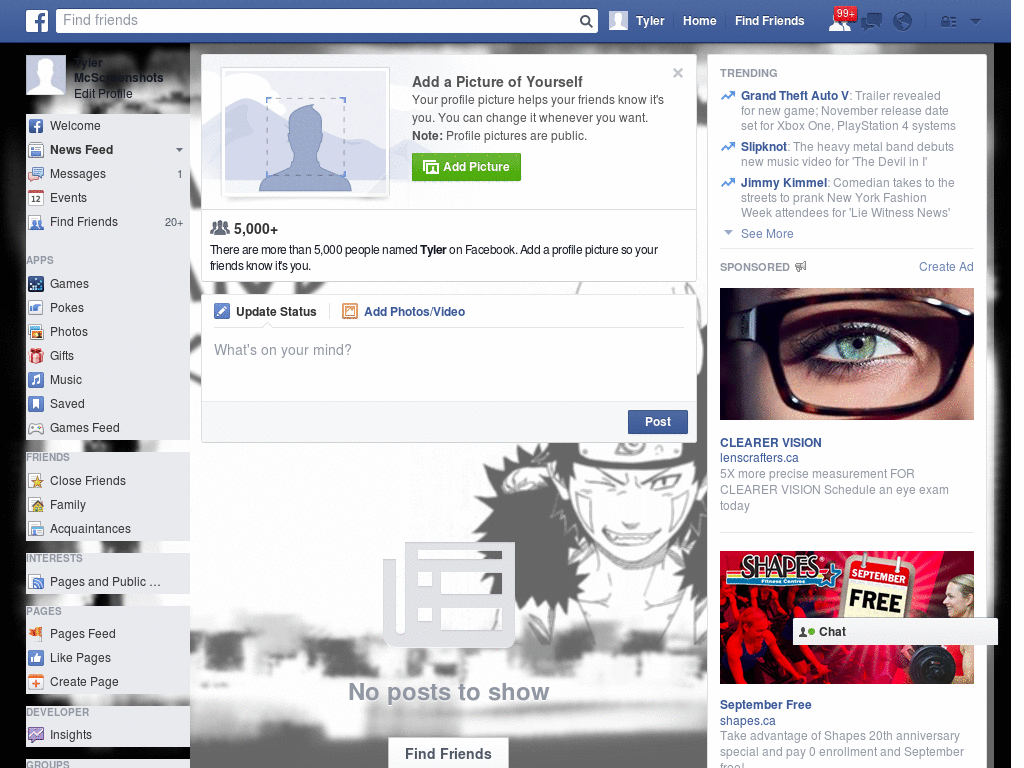This screenshot has height=768, width=1024.
Task: Close the Add a Picture card
Action: 678,73
